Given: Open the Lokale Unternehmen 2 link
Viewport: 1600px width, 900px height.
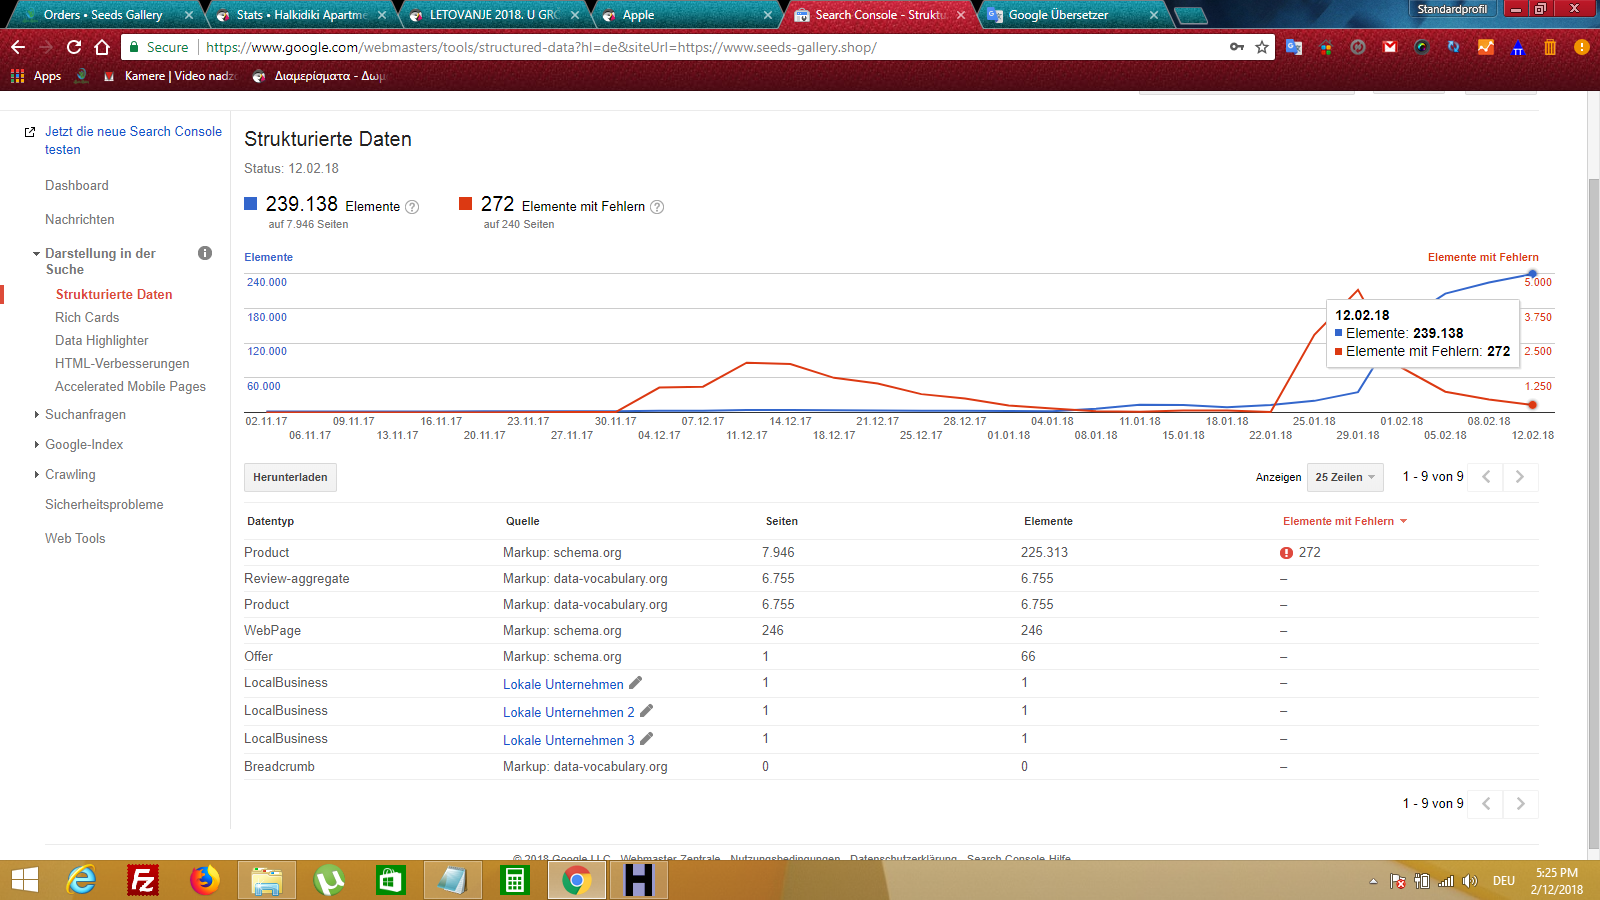Looking at the screenshot, I should click(x=569, y=712).
